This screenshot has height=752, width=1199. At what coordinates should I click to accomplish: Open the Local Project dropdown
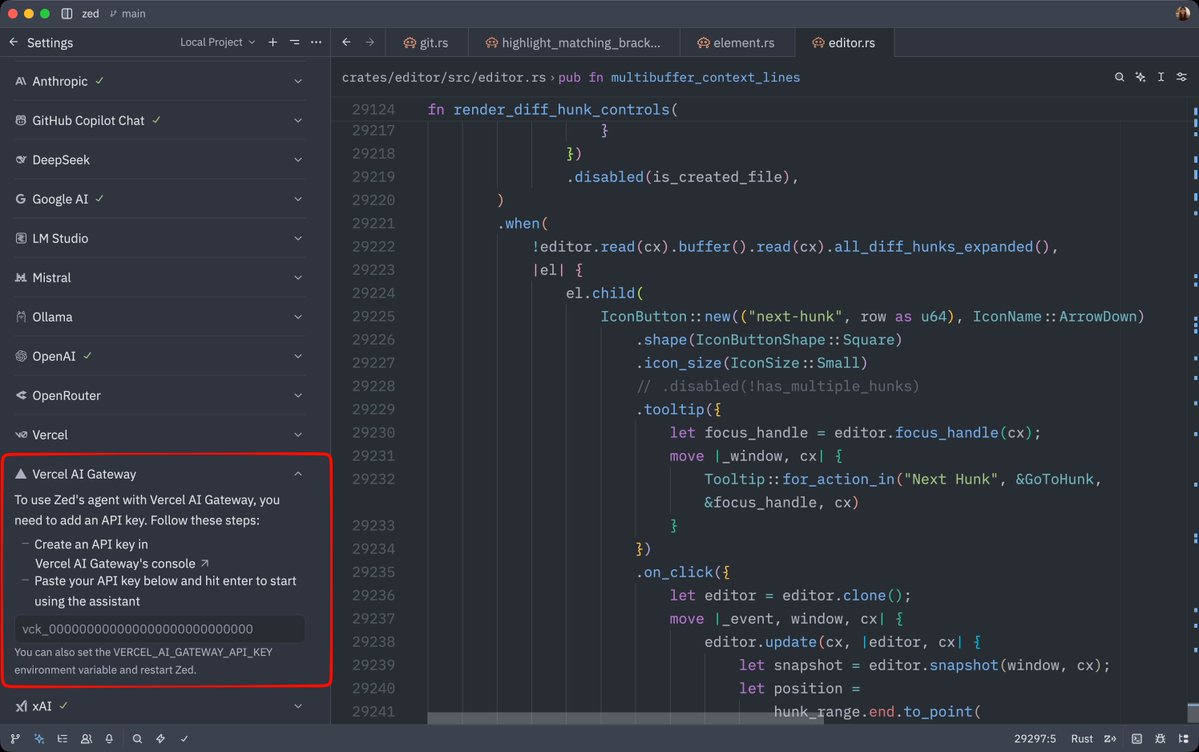[x=217, y=42]
